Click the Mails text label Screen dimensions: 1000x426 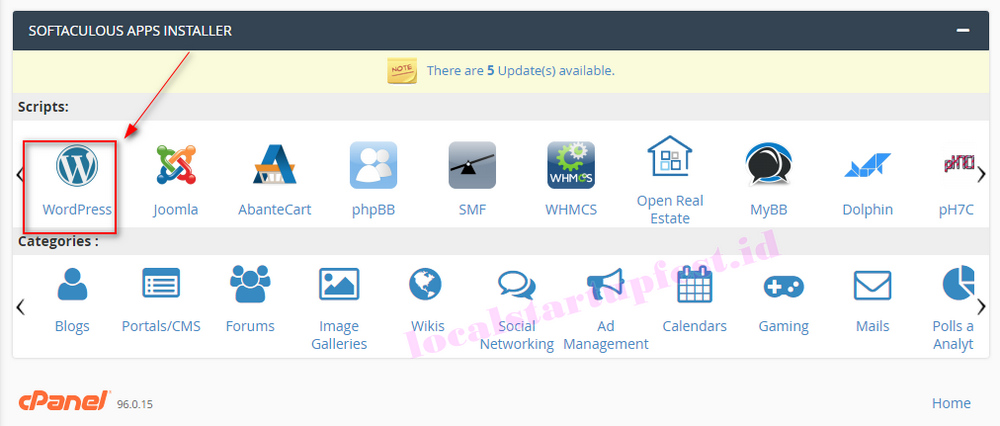tap(872, 327)
